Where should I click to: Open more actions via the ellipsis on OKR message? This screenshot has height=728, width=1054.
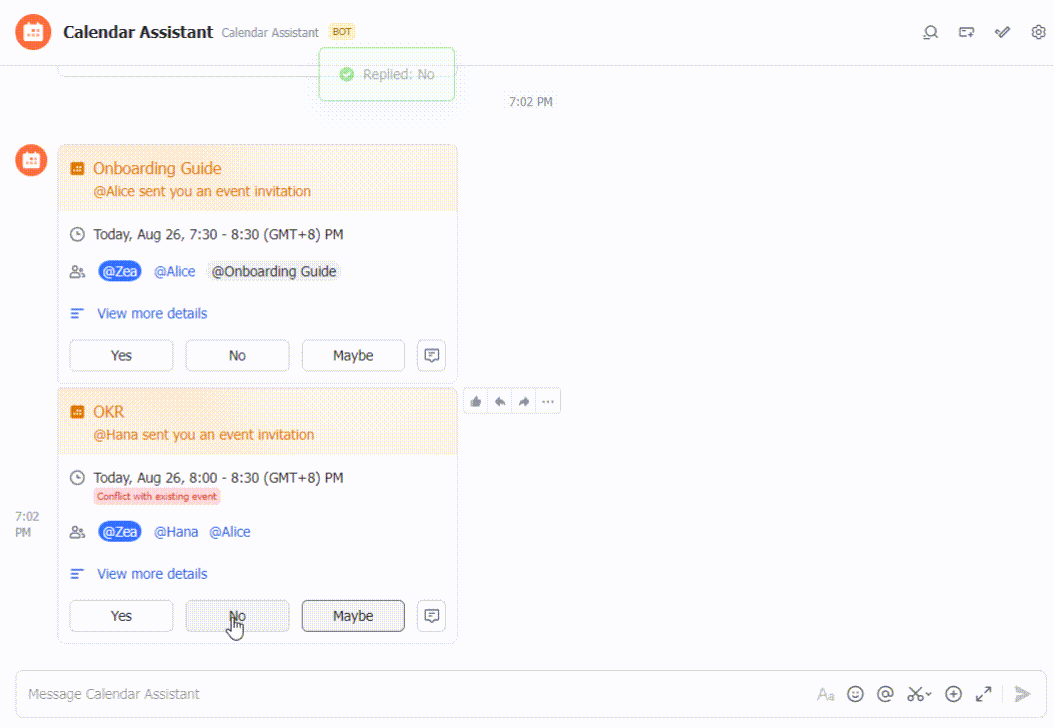[x=547, y=400]
